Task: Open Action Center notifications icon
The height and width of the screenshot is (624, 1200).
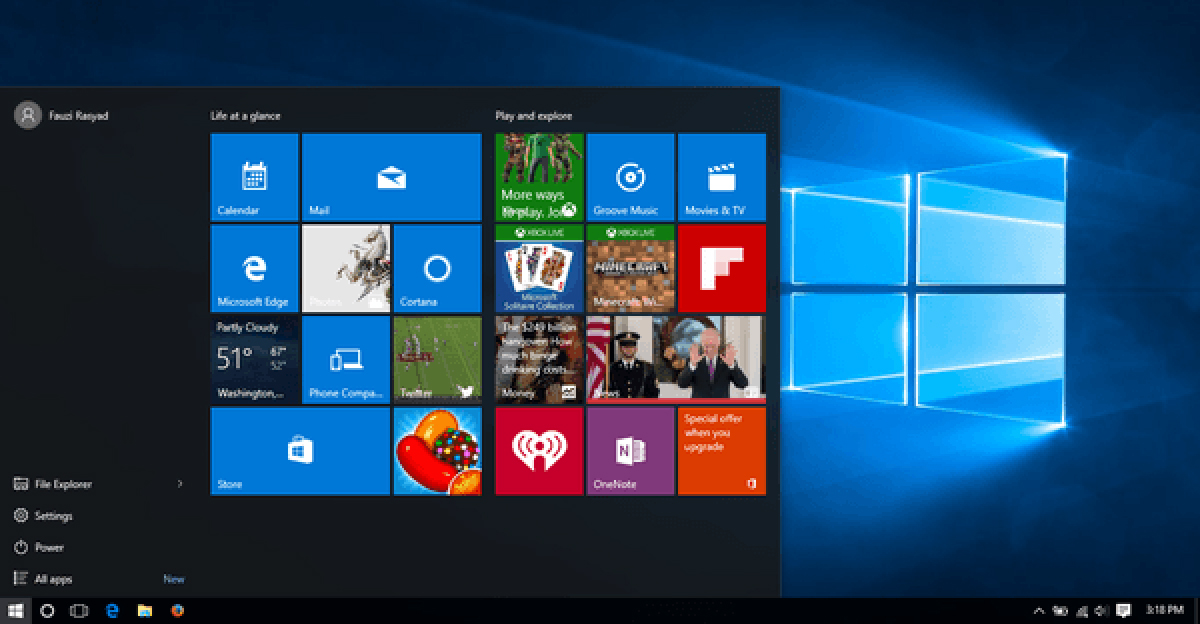Action: click(1123, 610)
